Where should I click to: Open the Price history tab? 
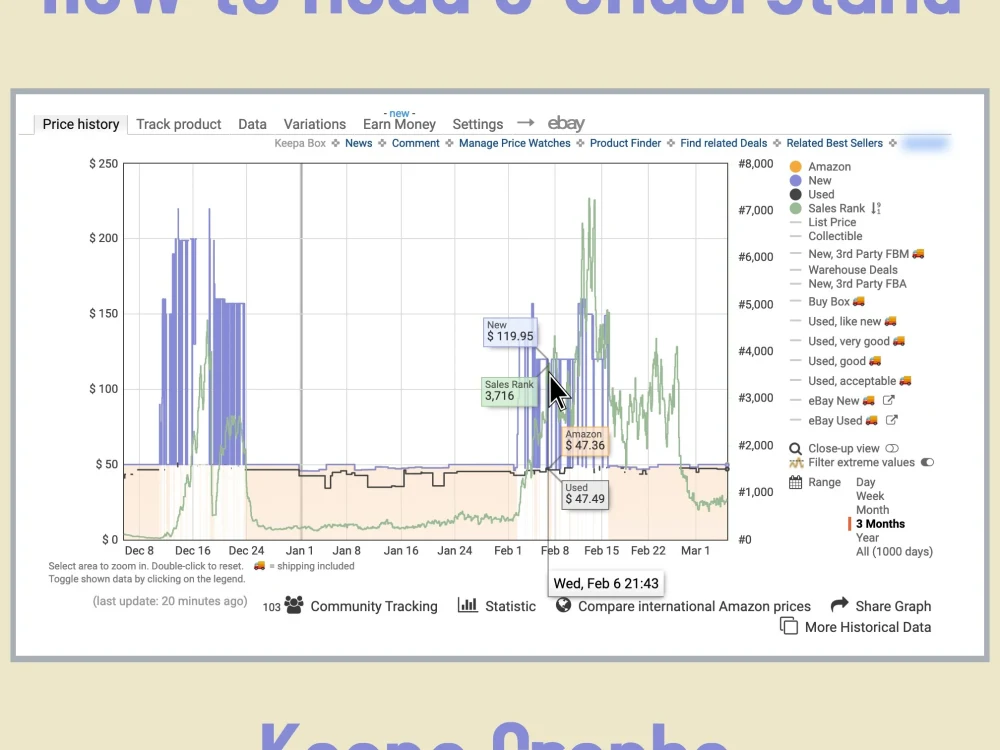[x=81, y=124]
